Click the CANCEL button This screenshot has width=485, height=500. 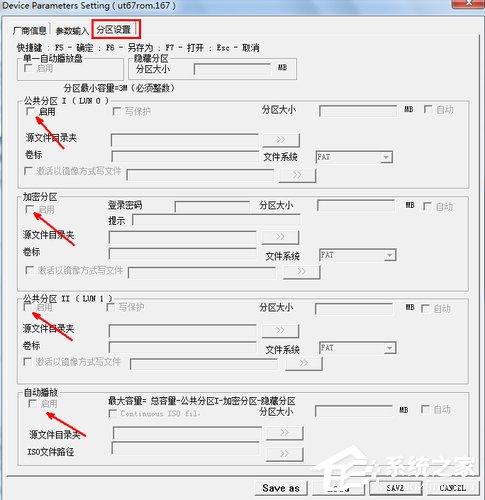[x=452, y=488]
